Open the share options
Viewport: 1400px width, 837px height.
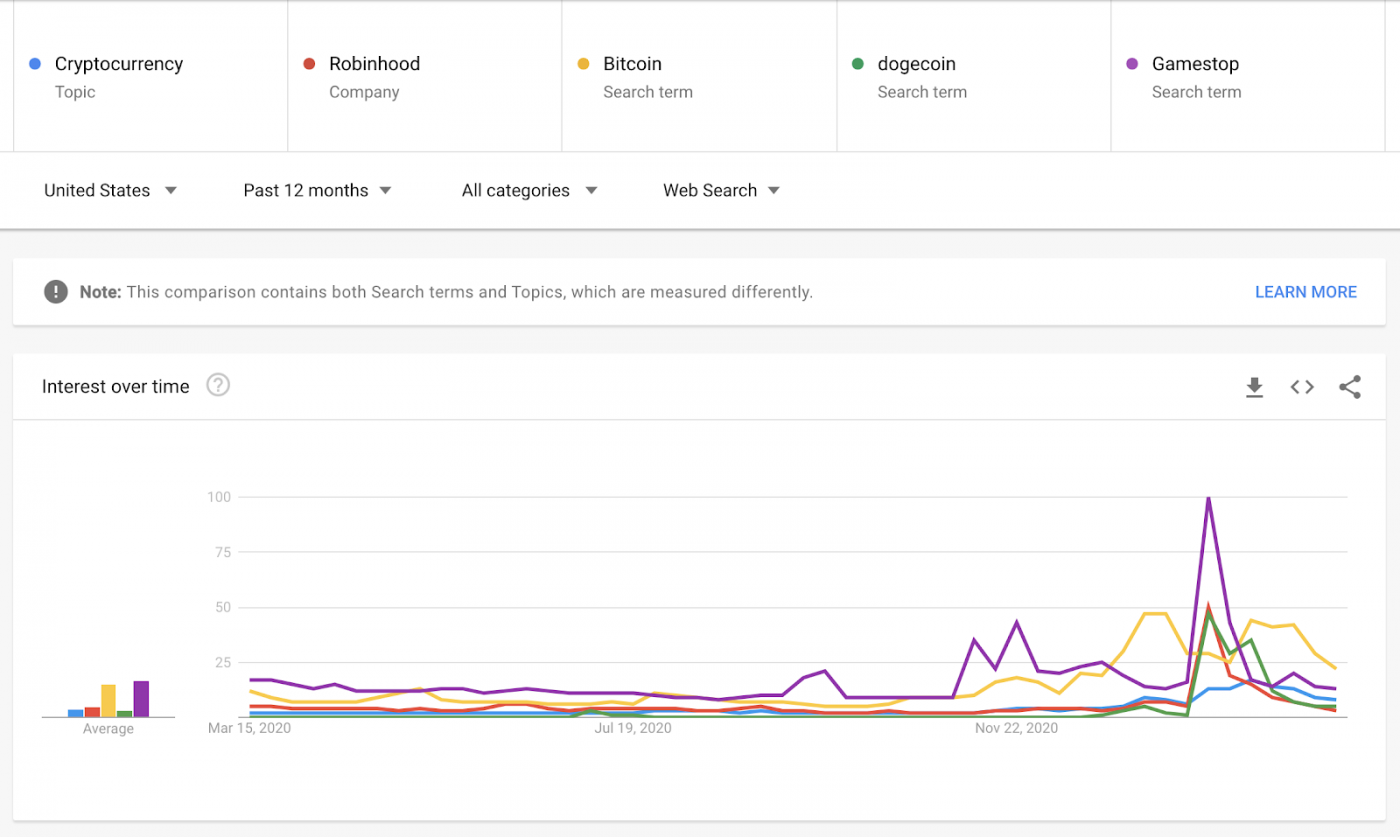click(x=1350, y=386)
